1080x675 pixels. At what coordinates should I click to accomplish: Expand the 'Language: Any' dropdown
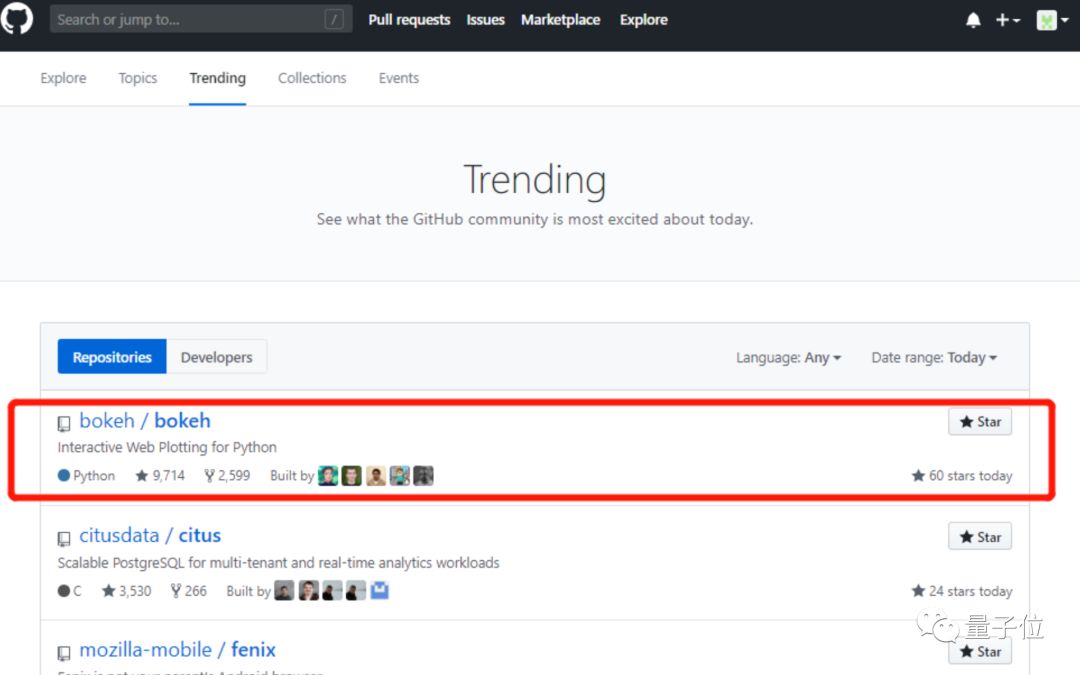pos(789,357)
